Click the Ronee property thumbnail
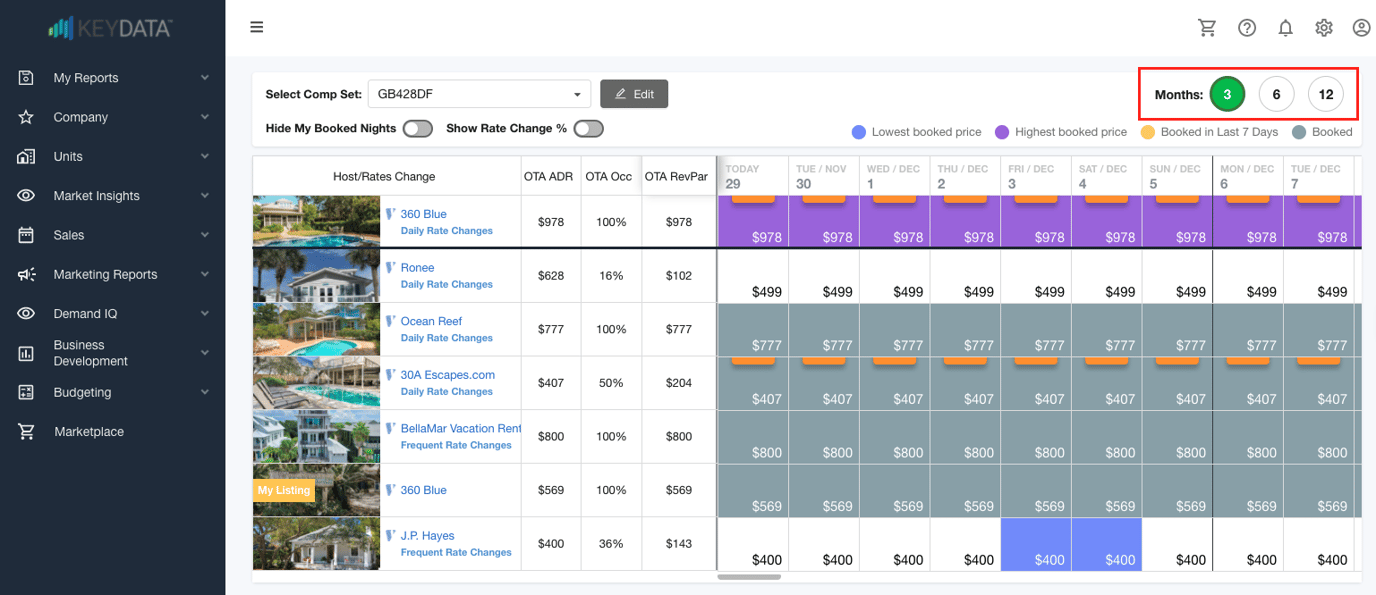The image size is (1376, 595). [316, 276]
